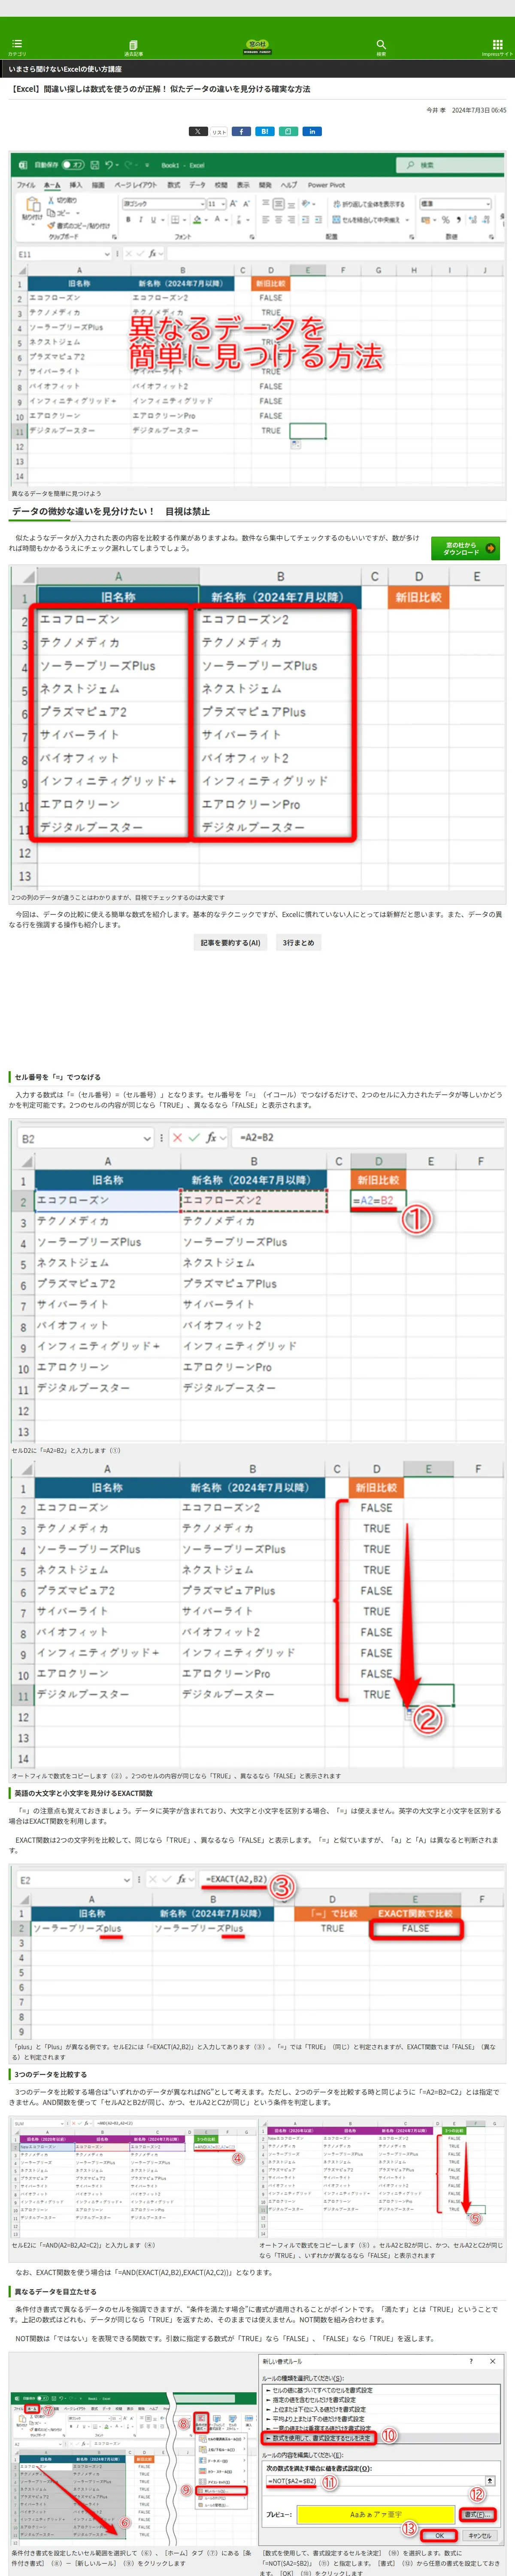
Task: Click the date 2024年7月3日 06:45
Action: point(479,110)
